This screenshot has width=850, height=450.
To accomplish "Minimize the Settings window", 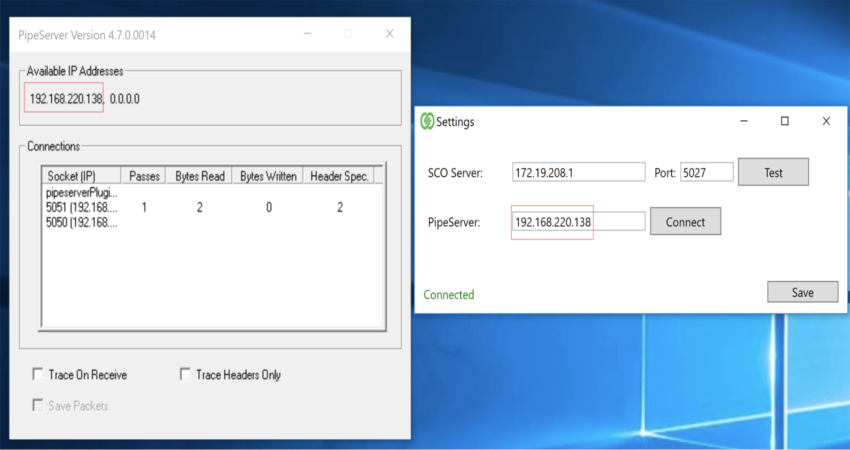I will [x=743, y=121].
